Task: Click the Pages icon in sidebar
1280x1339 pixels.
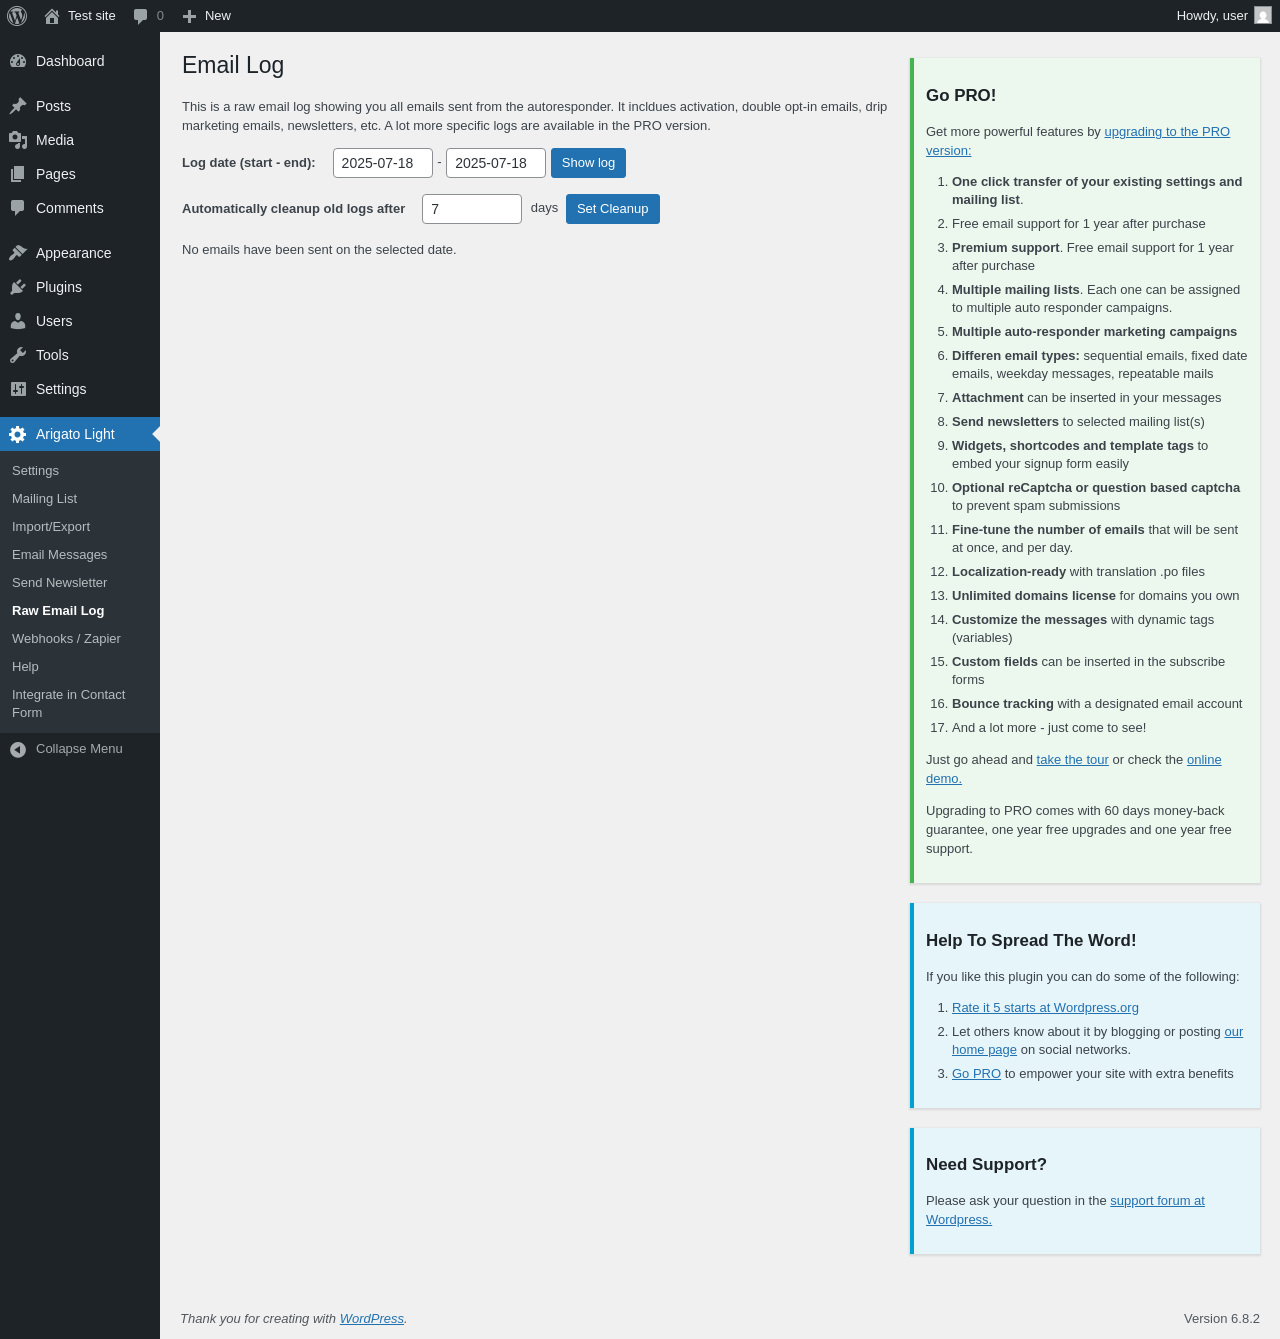Action: pos(18,174)
